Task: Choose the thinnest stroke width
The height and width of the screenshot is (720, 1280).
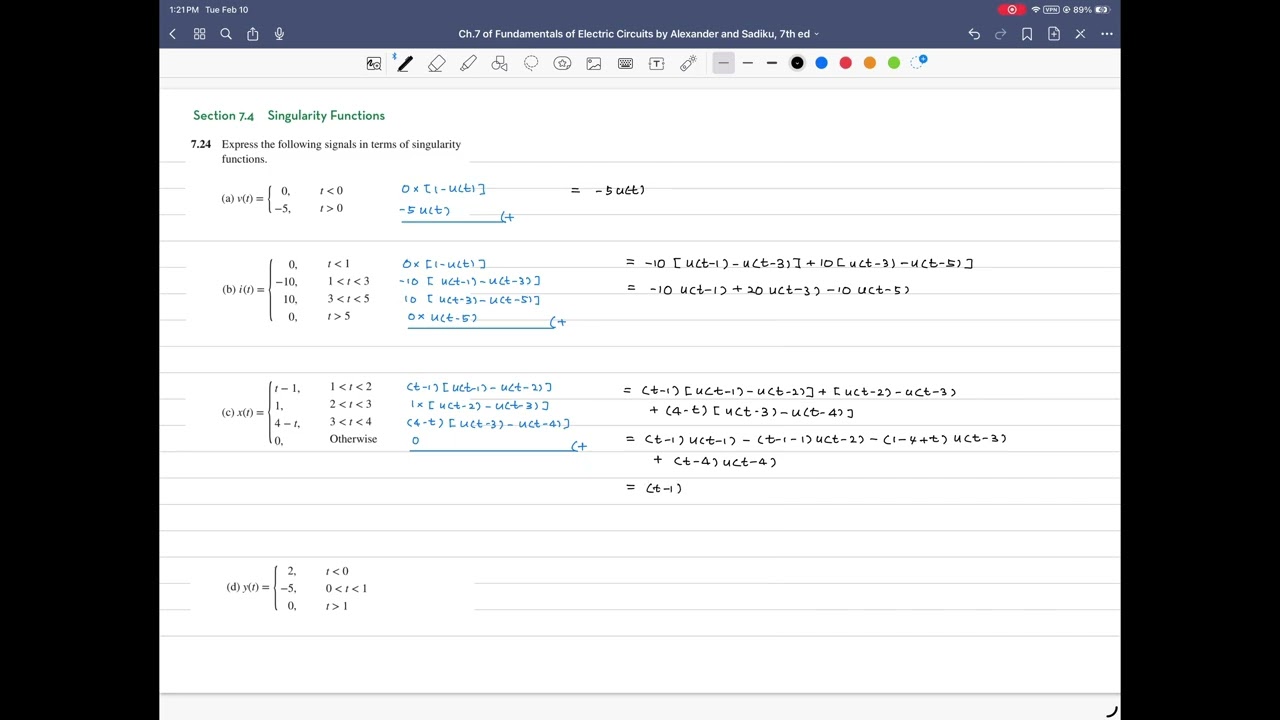Action: point(723,63)
